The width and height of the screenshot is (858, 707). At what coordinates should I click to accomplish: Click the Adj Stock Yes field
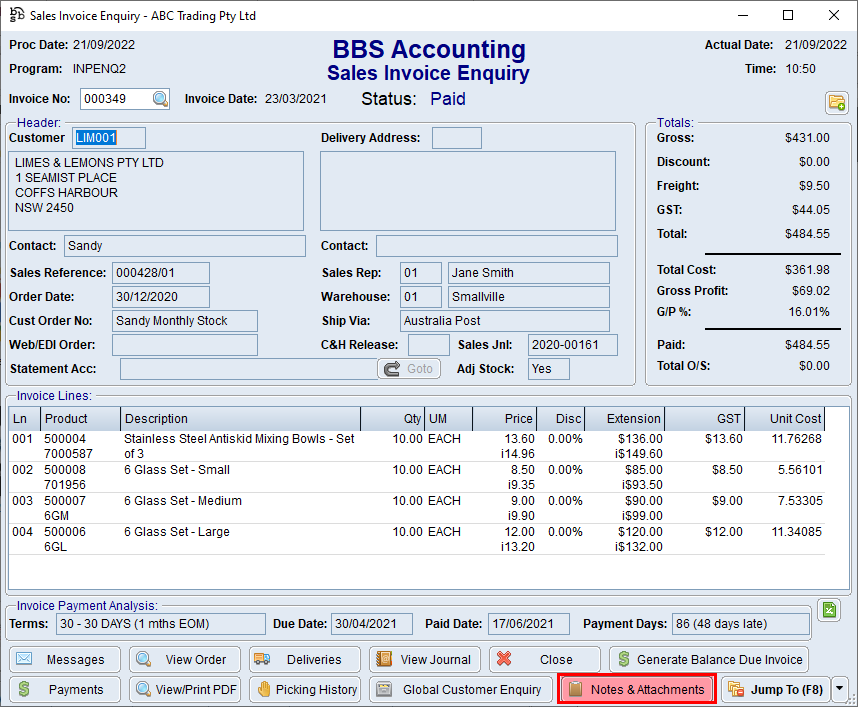click(x=548, y=368)
